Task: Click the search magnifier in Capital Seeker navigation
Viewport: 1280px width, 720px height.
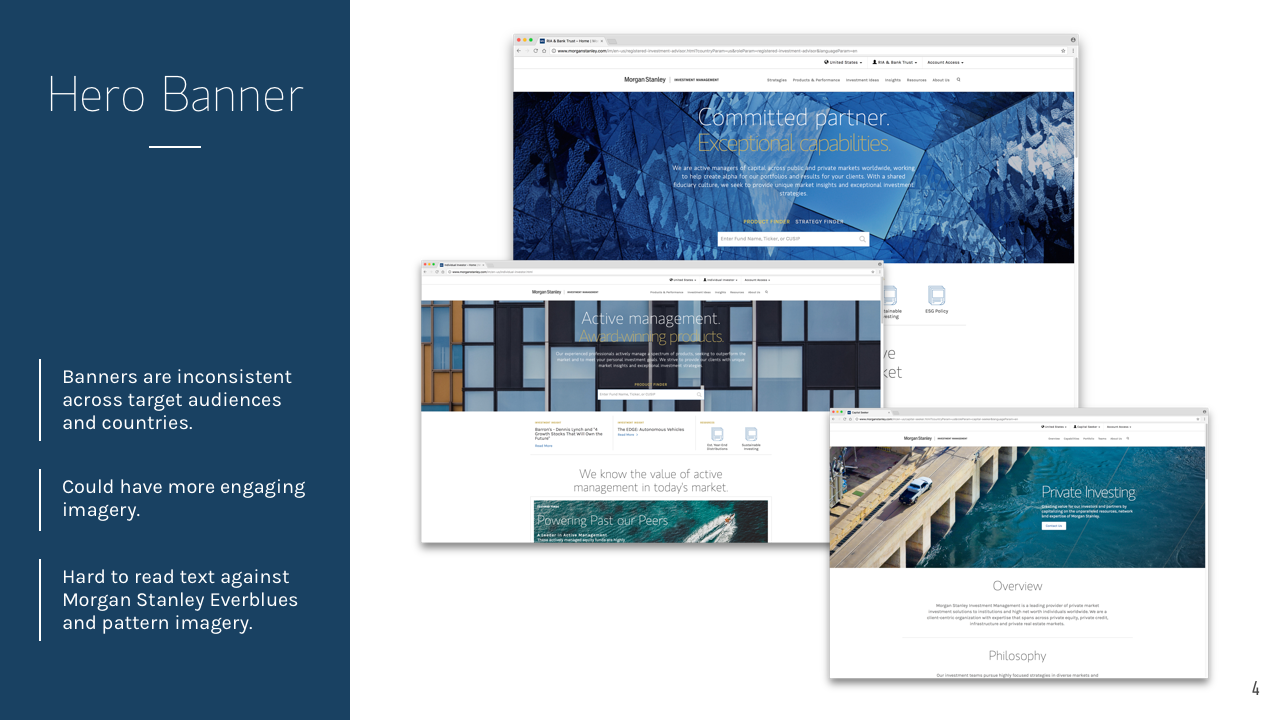Action: coord(1128,439)
